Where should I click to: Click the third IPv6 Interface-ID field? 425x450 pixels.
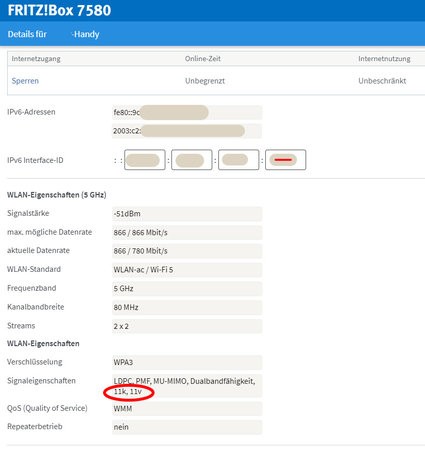tap(239, 160)
